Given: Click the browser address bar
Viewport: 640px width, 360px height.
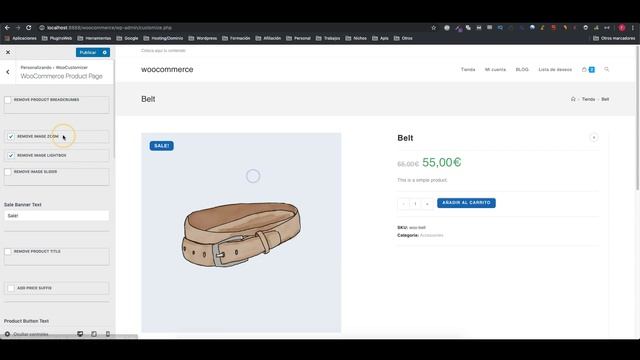Looking at the screenshot, I should tap(233, 28).
